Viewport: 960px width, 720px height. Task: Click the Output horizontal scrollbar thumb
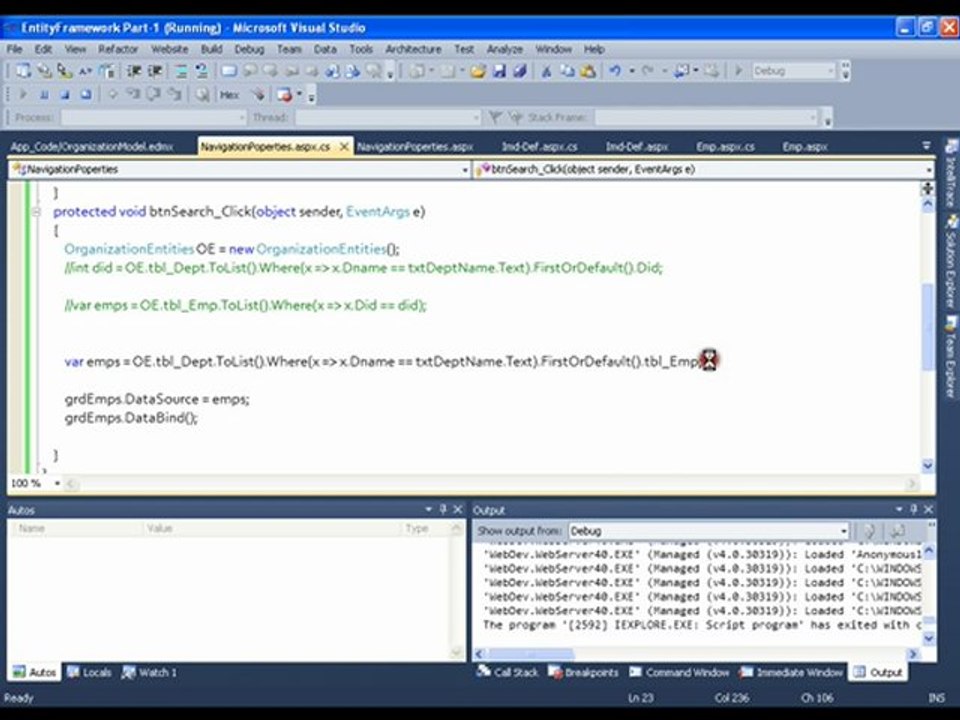coord(531,654)
